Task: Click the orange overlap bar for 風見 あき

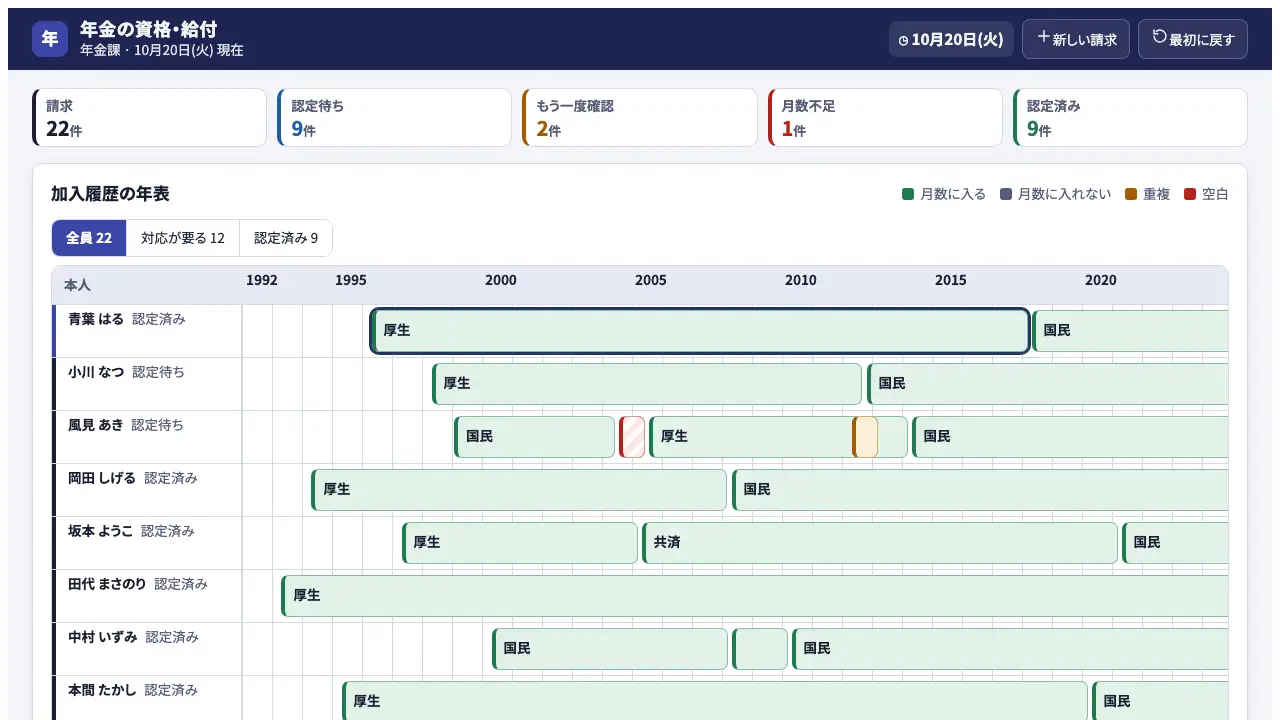Action: (865, 437)
